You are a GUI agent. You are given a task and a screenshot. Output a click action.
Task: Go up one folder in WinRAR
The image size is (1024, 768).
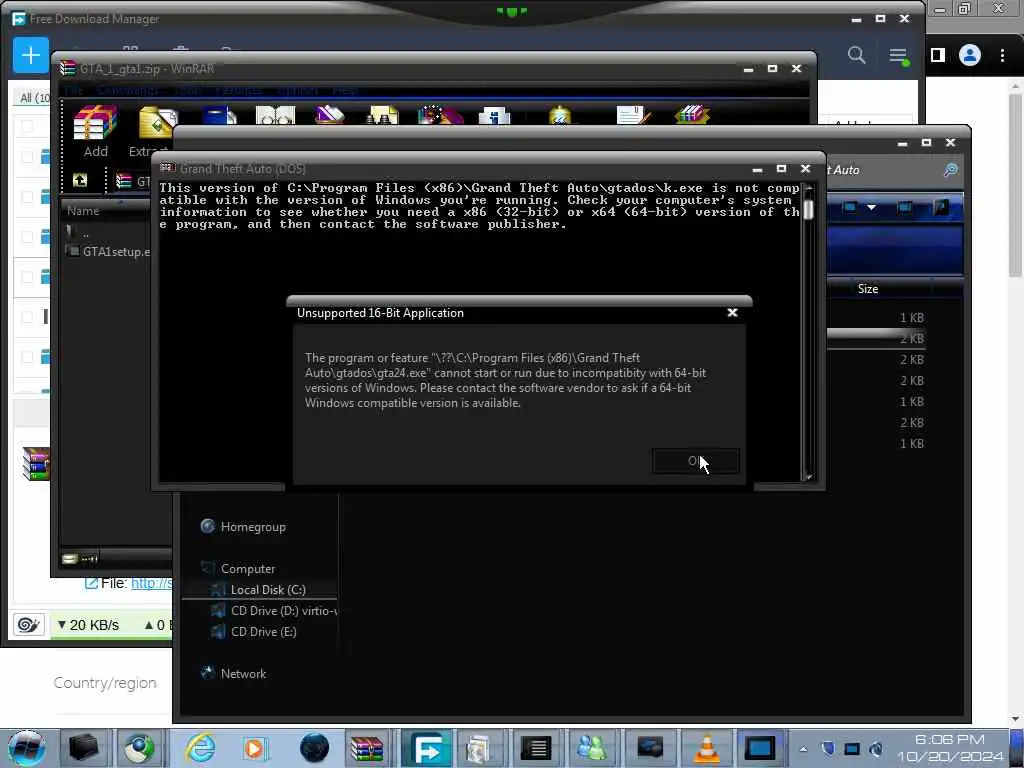80,180
